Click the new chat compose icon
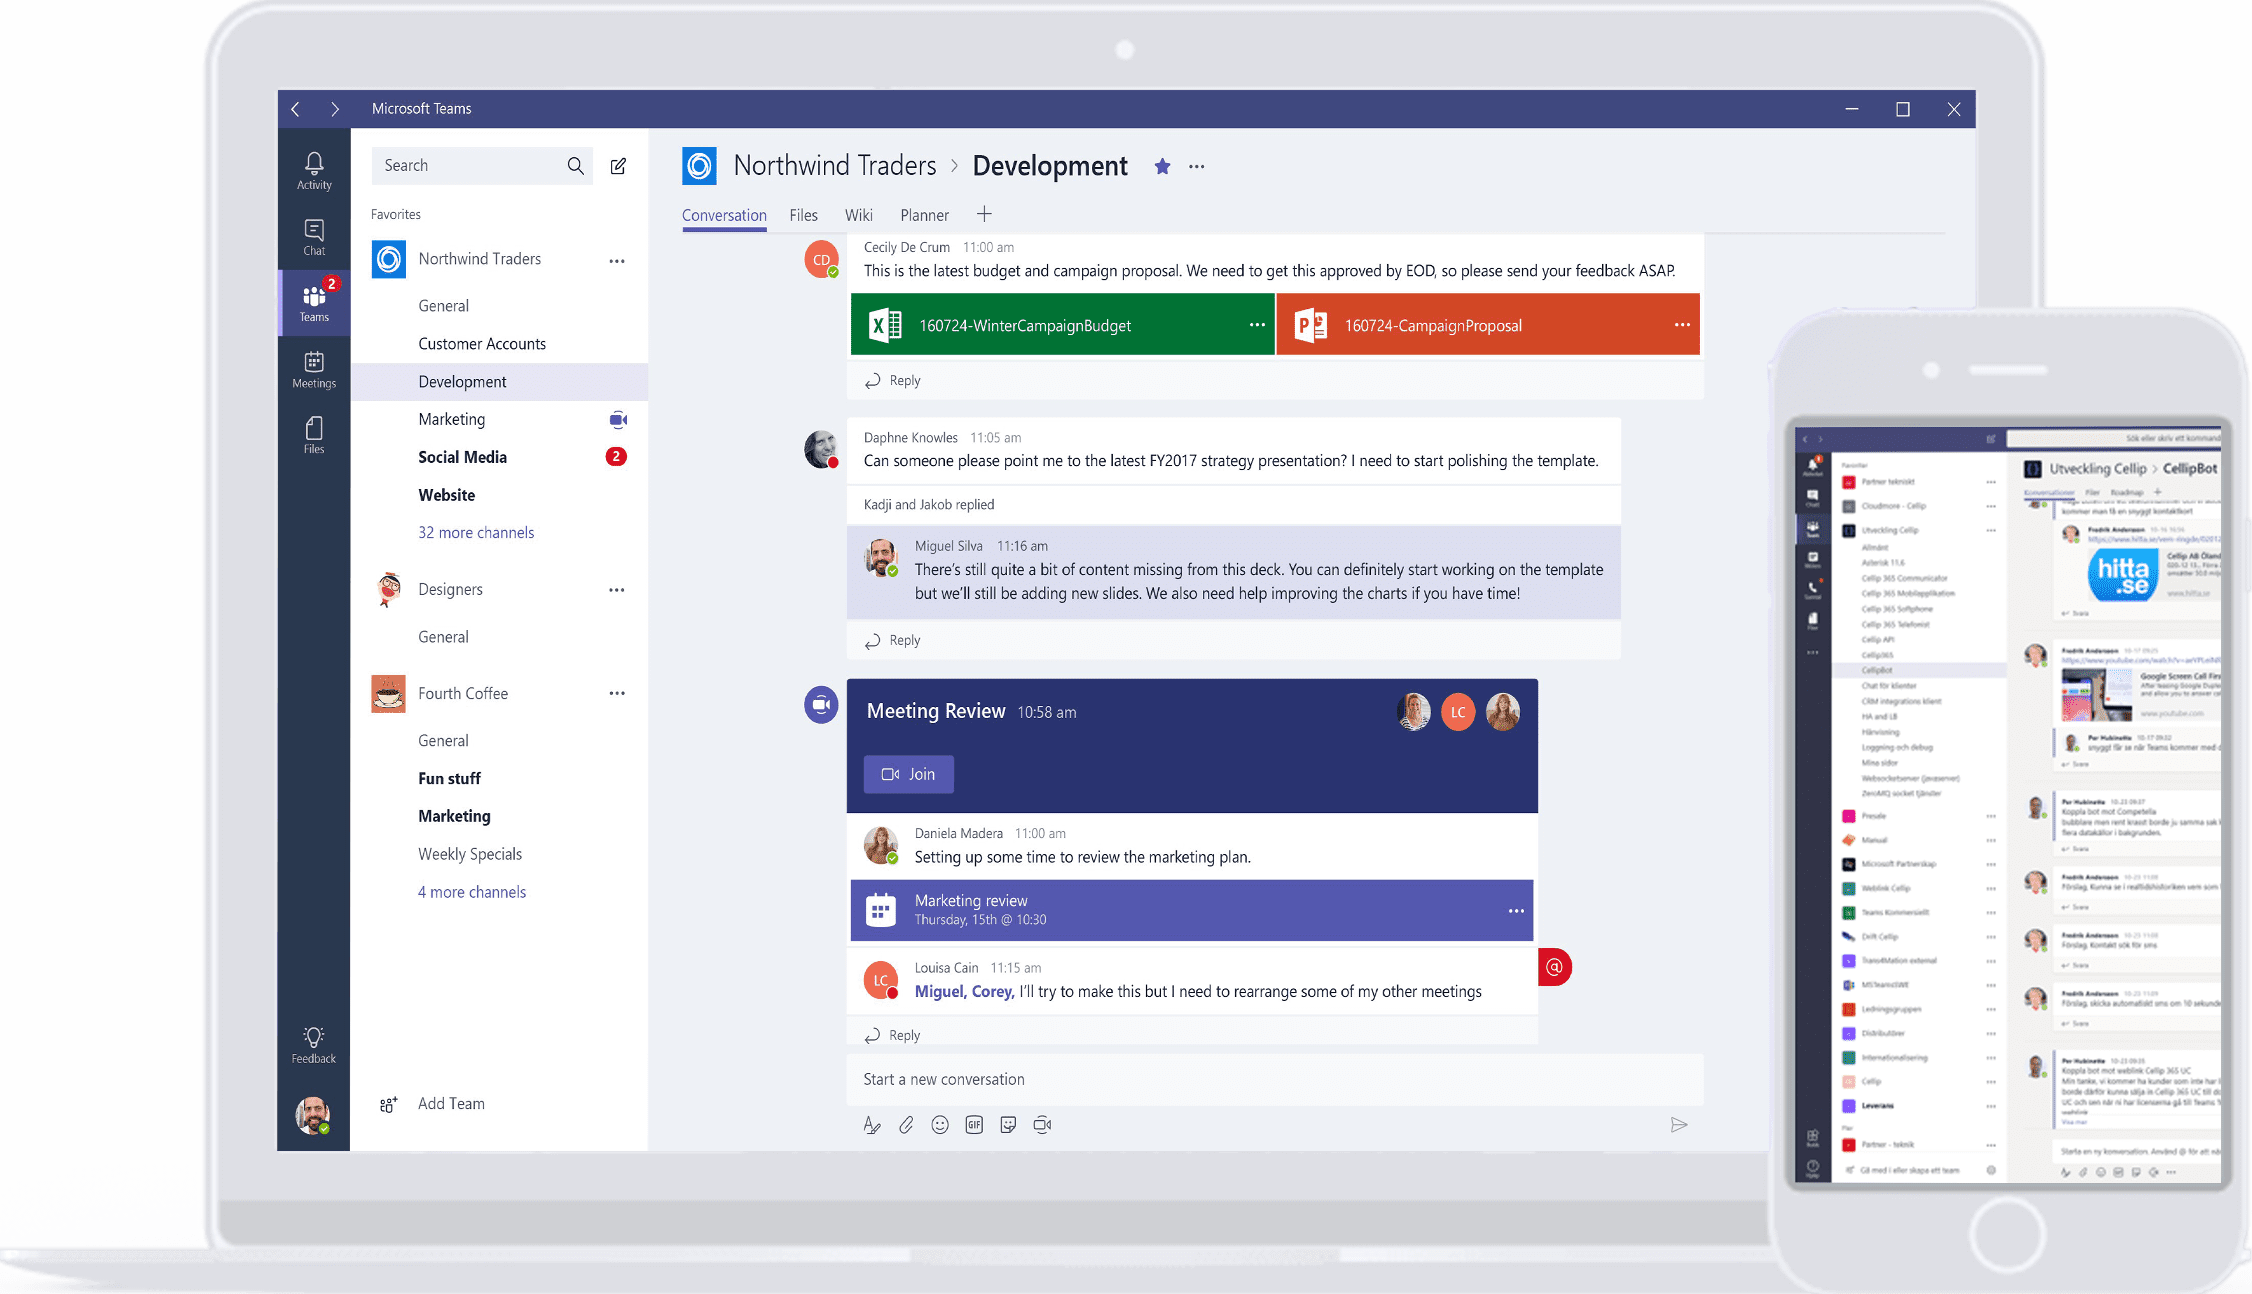This screenshot has height=1294, width=2252. pyautogui.click(x=619, y=166)
